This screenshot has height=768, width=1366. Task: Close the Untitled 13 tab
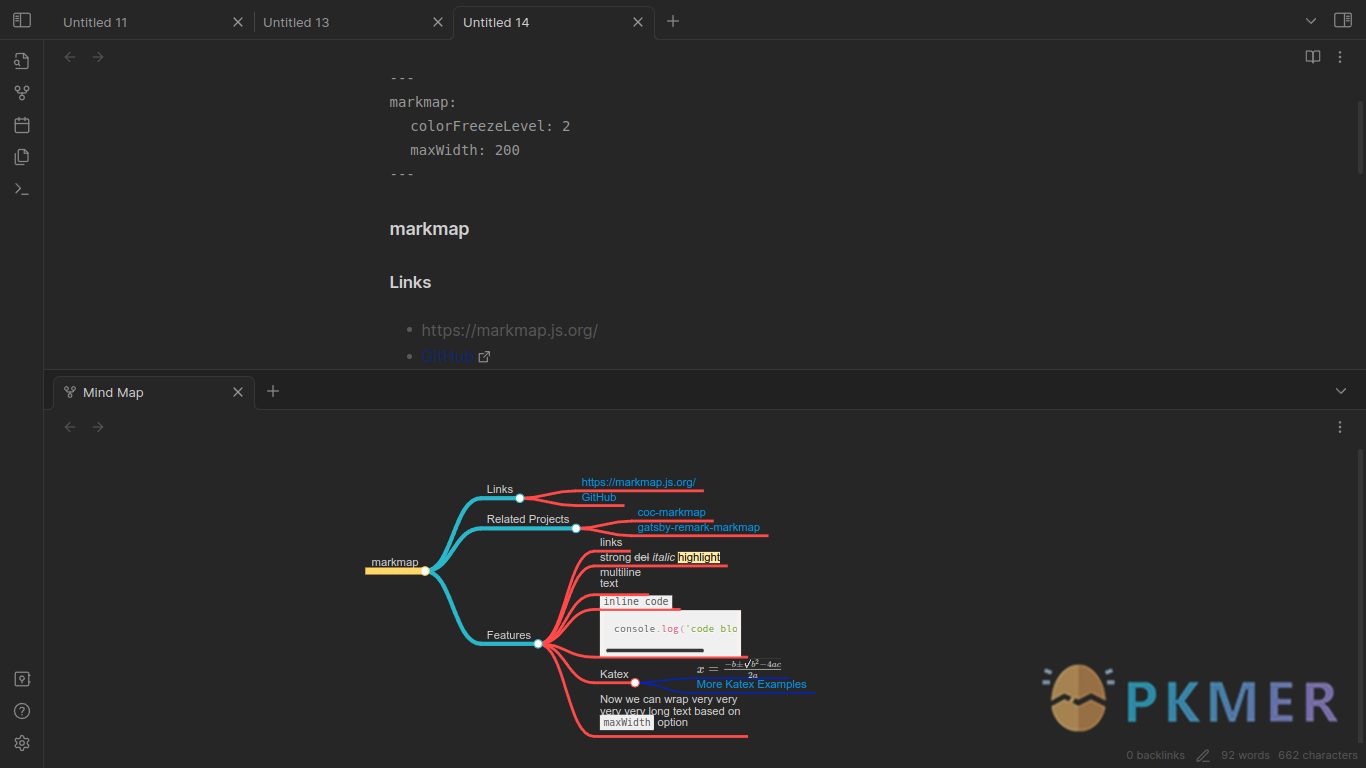[438, 22]
